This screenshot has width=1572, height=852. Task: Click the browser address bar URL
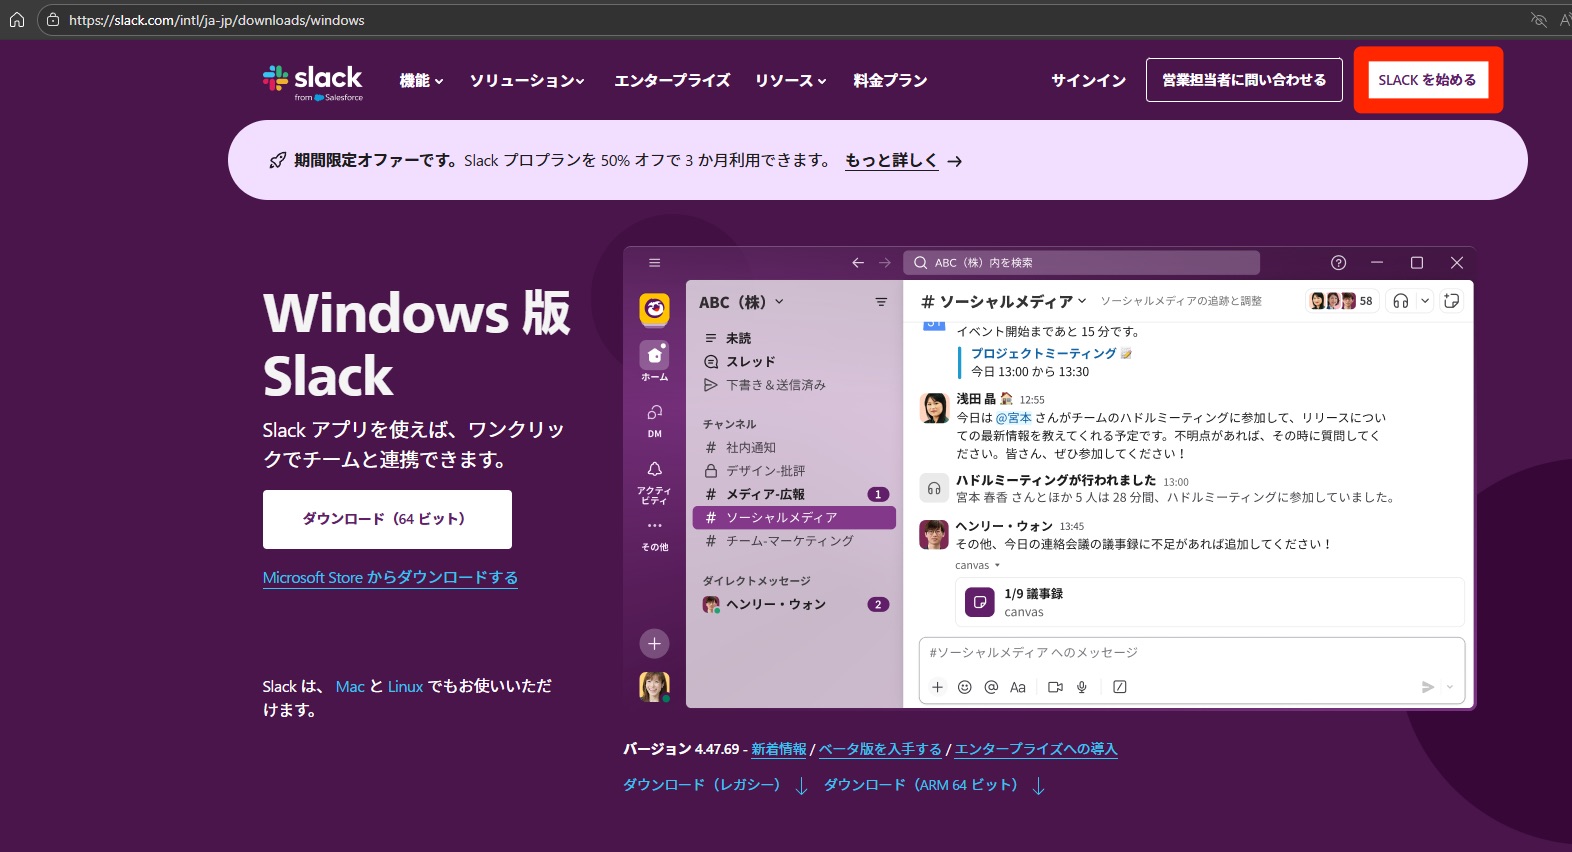point(217,20)
